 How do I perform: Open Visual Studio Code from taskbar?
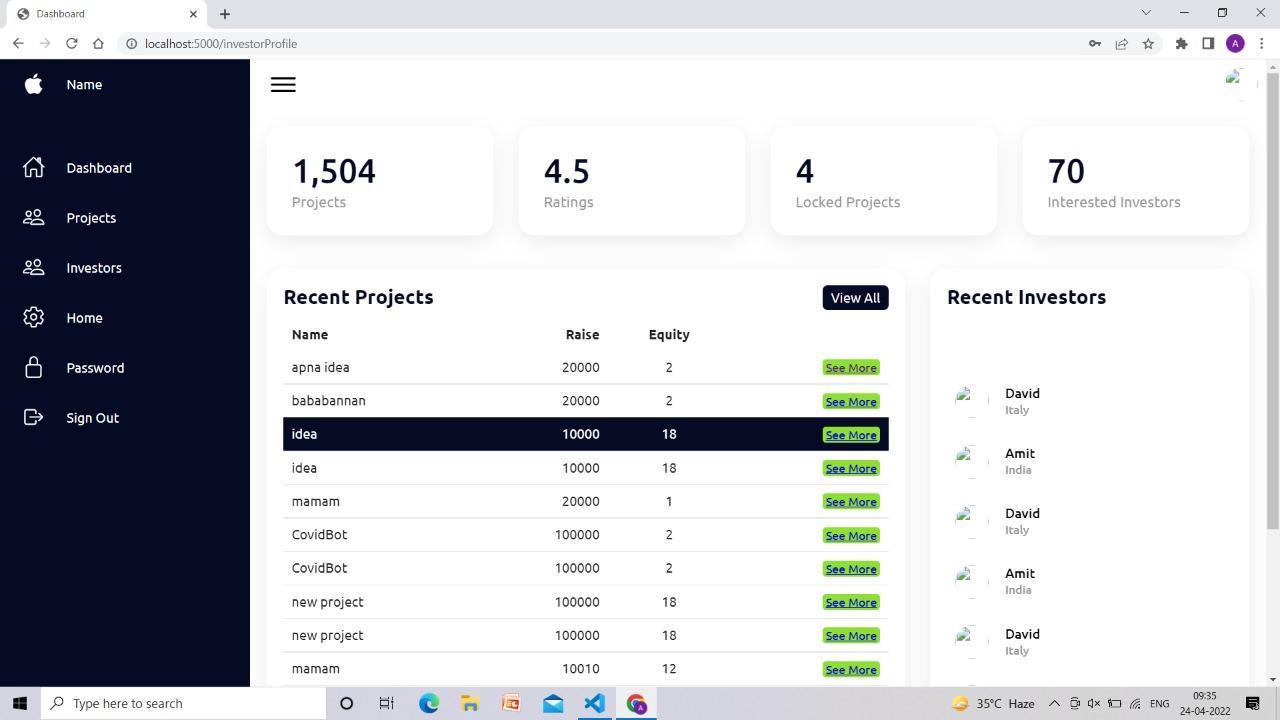click(594, 703)
